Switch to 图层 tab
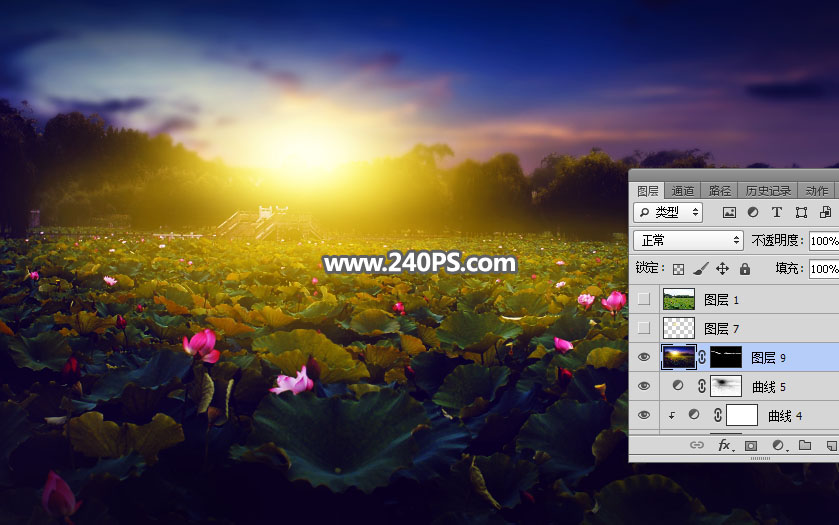This screenshot has height=525, width=839. tap(647, 191)
